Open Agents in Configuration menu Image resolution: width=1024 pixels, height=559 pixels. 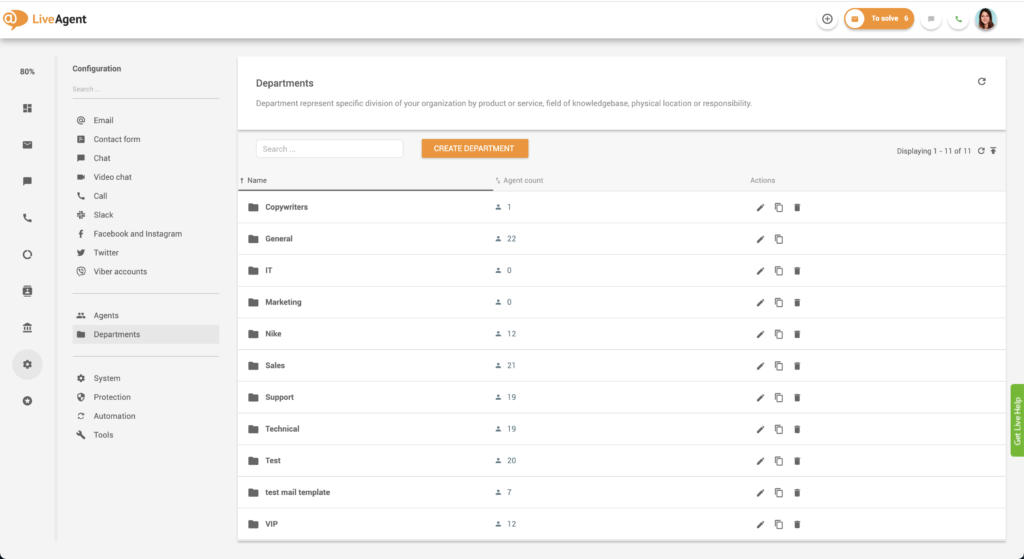click(106, 316)
